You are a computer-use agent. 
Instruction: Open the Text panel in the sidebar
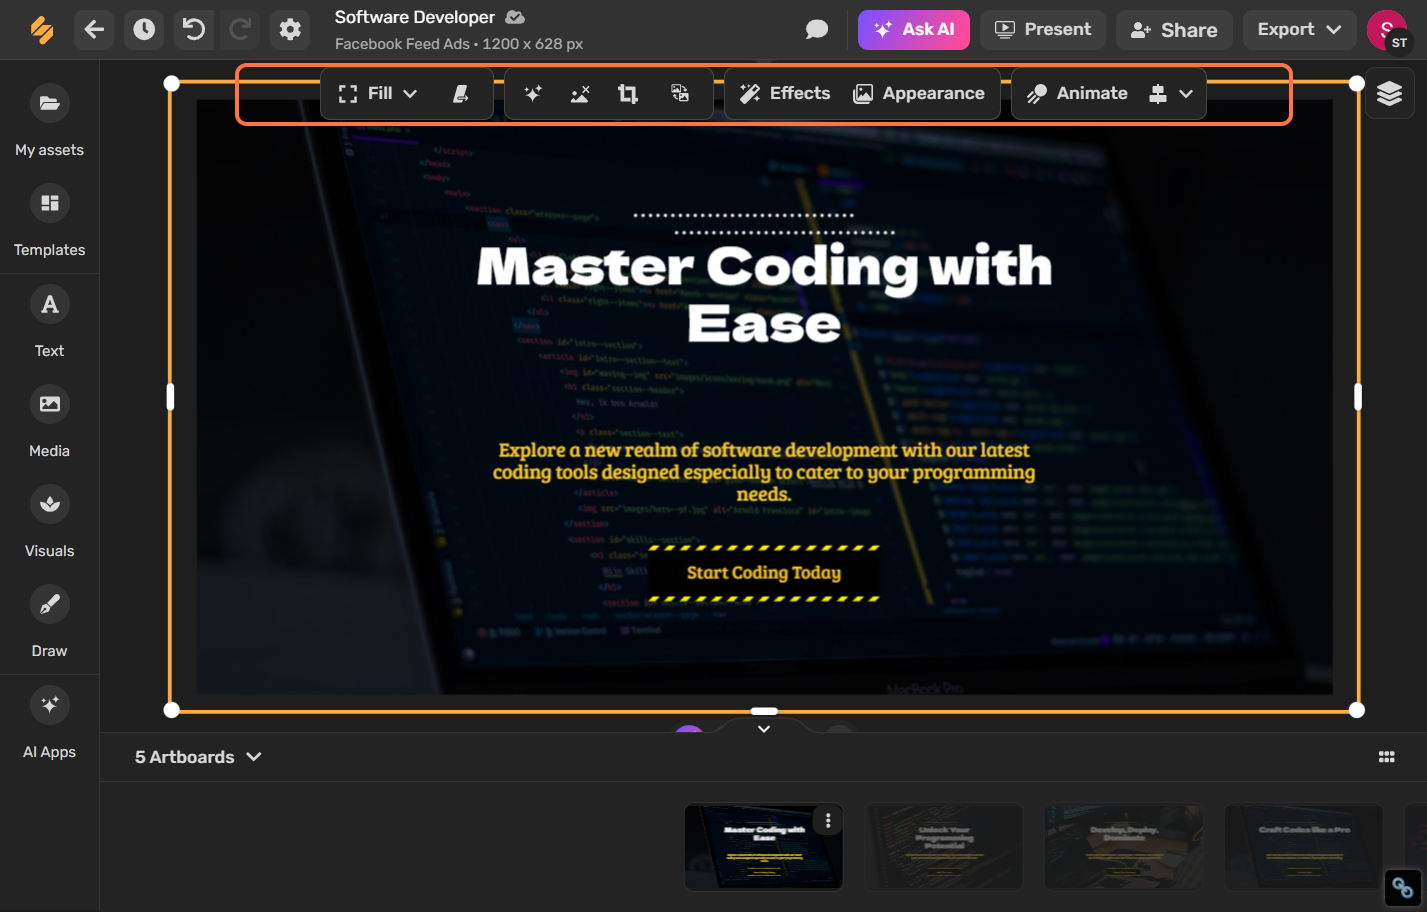click(49, 320)
